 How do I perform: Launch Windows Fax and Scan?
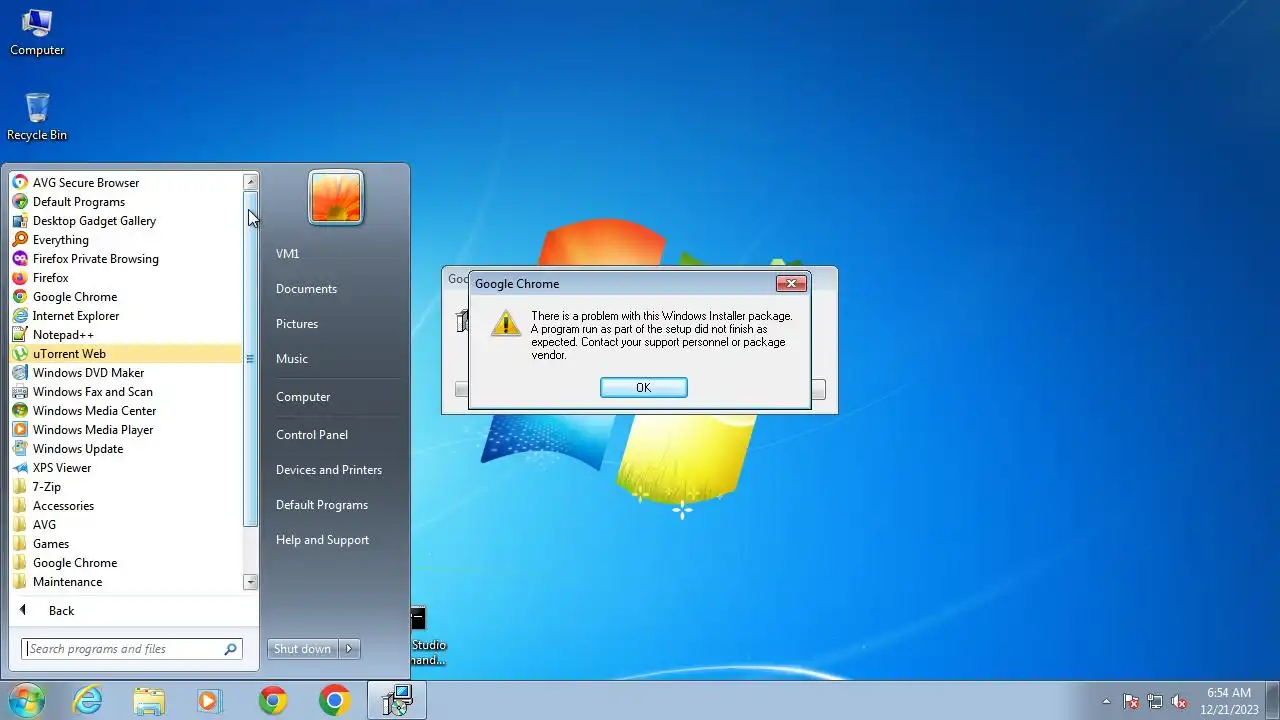coord(126,392)
